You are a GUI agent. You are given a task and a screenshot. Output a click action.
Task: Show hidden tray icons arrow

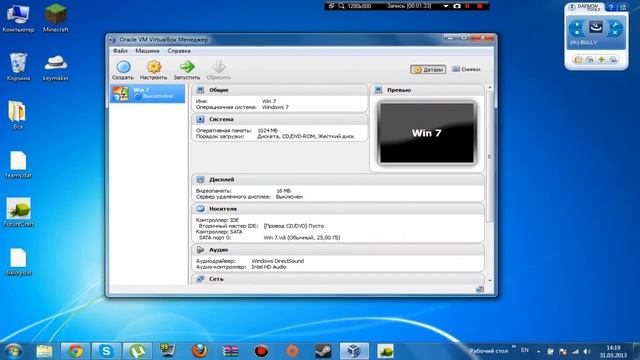(x=539, y=351)
